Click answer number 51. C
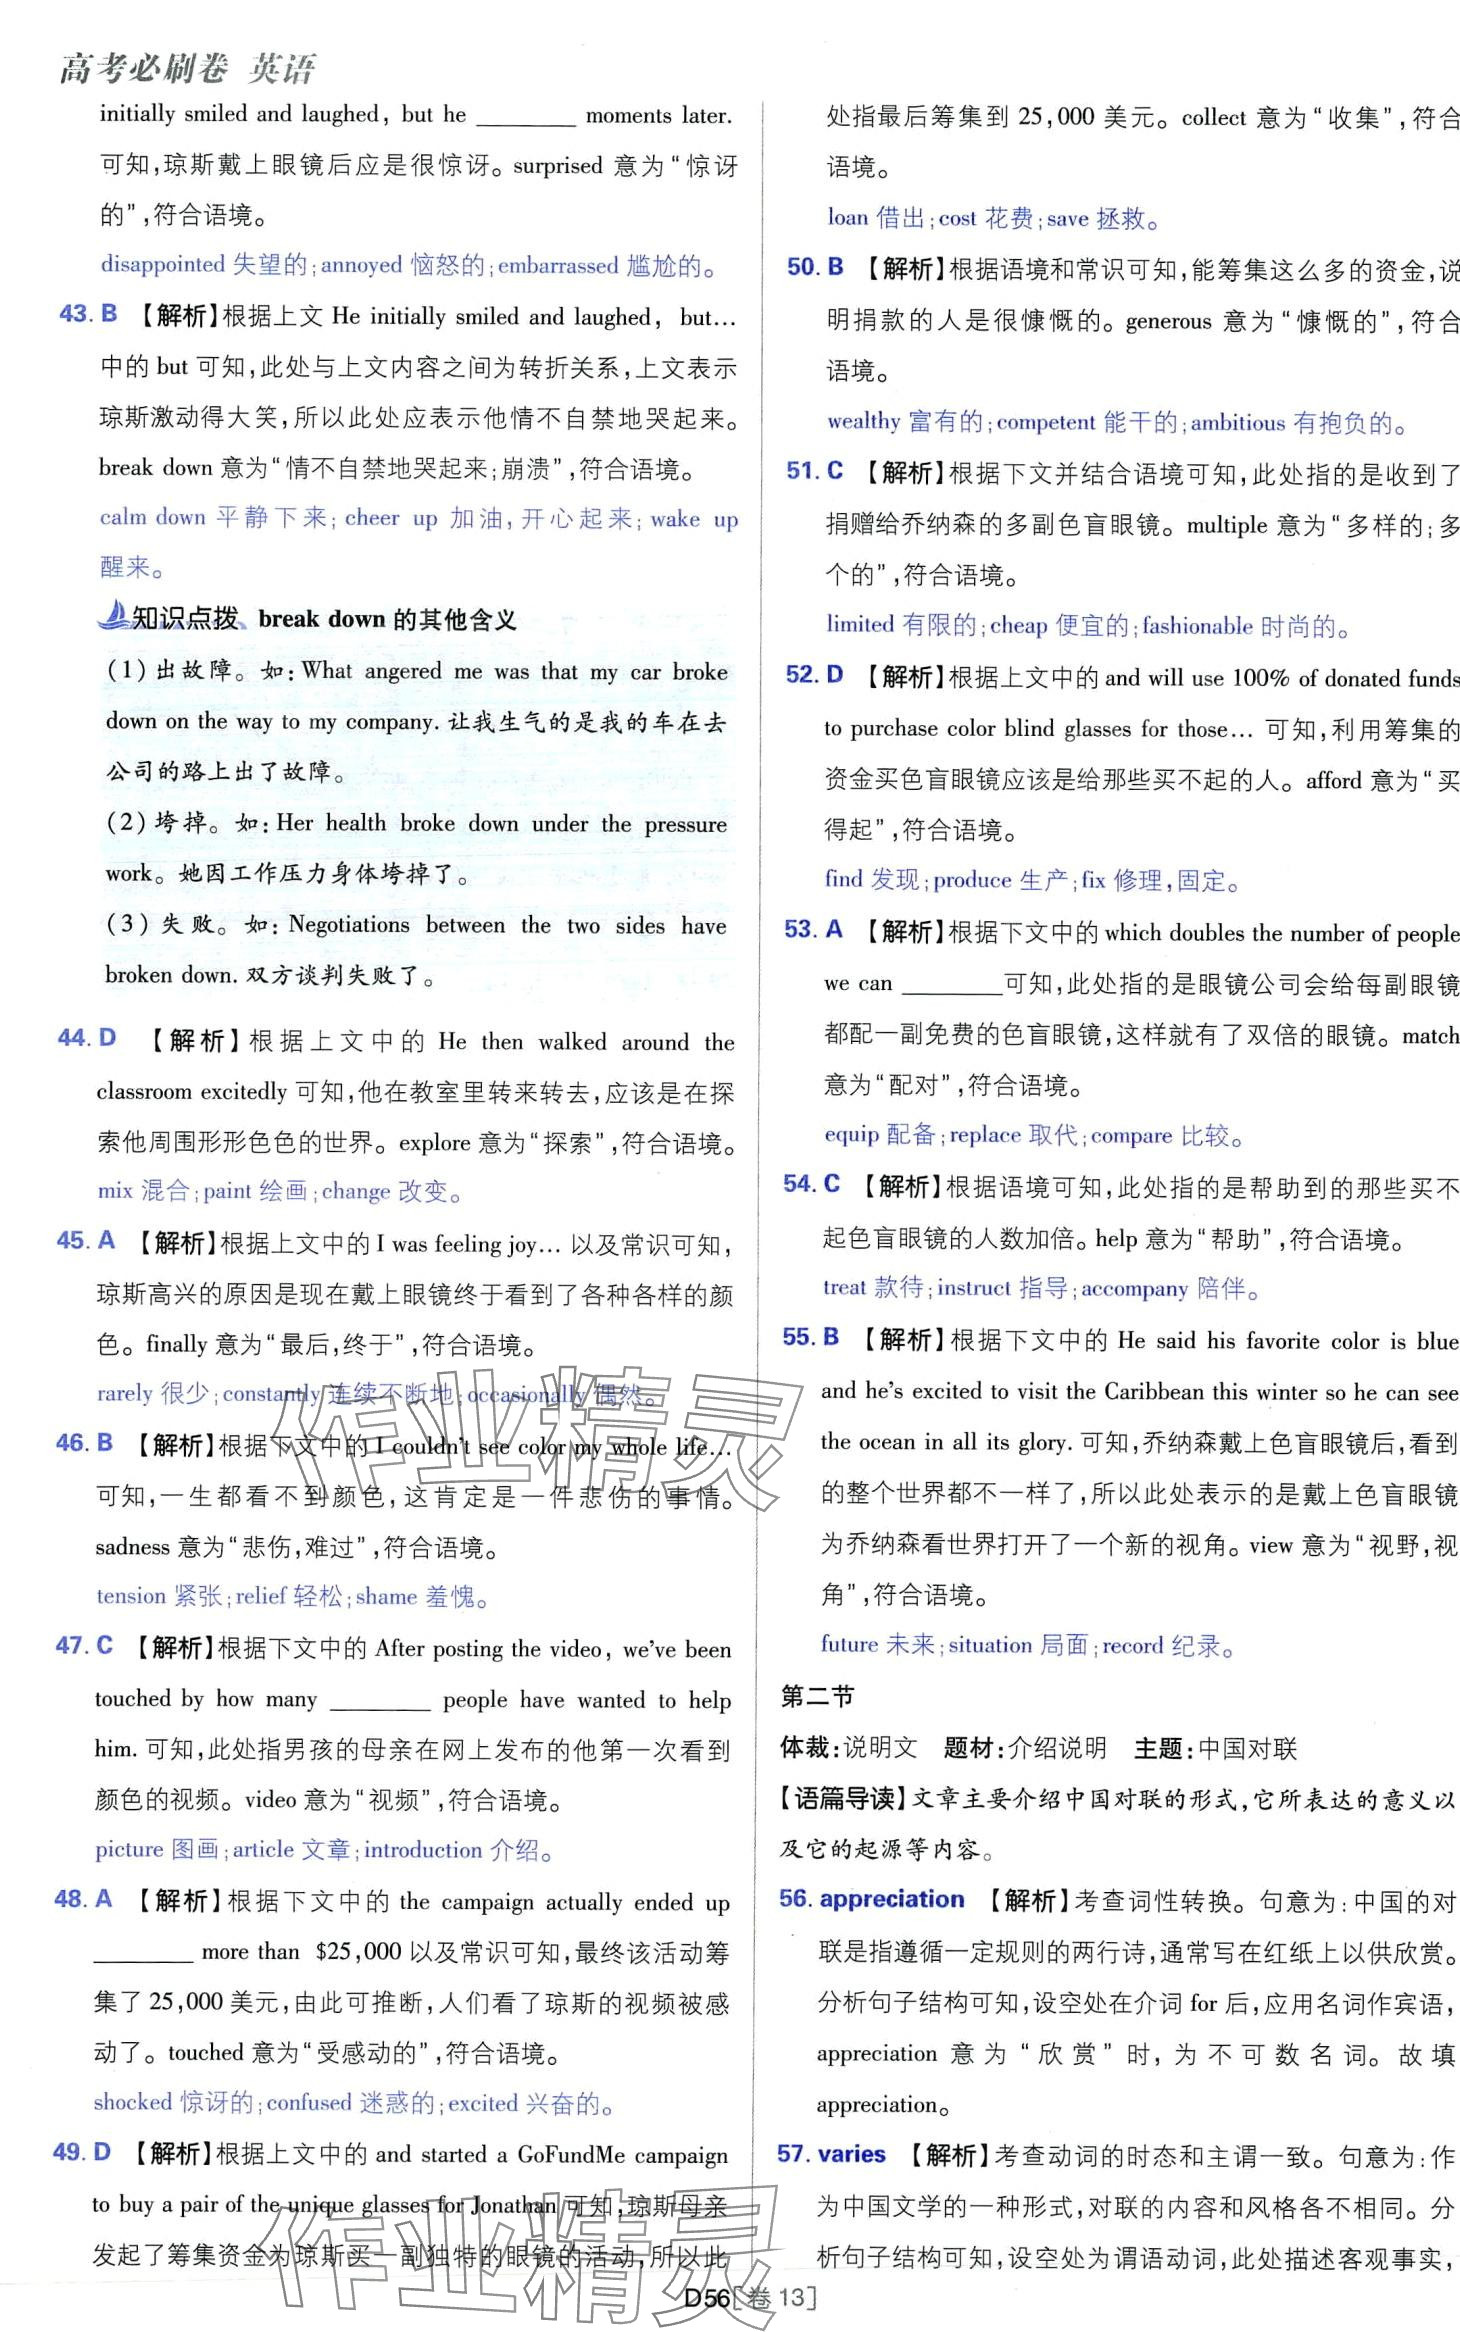Image resolution: width=1460 pixels, height=2332 pixels. pos(814,471)
